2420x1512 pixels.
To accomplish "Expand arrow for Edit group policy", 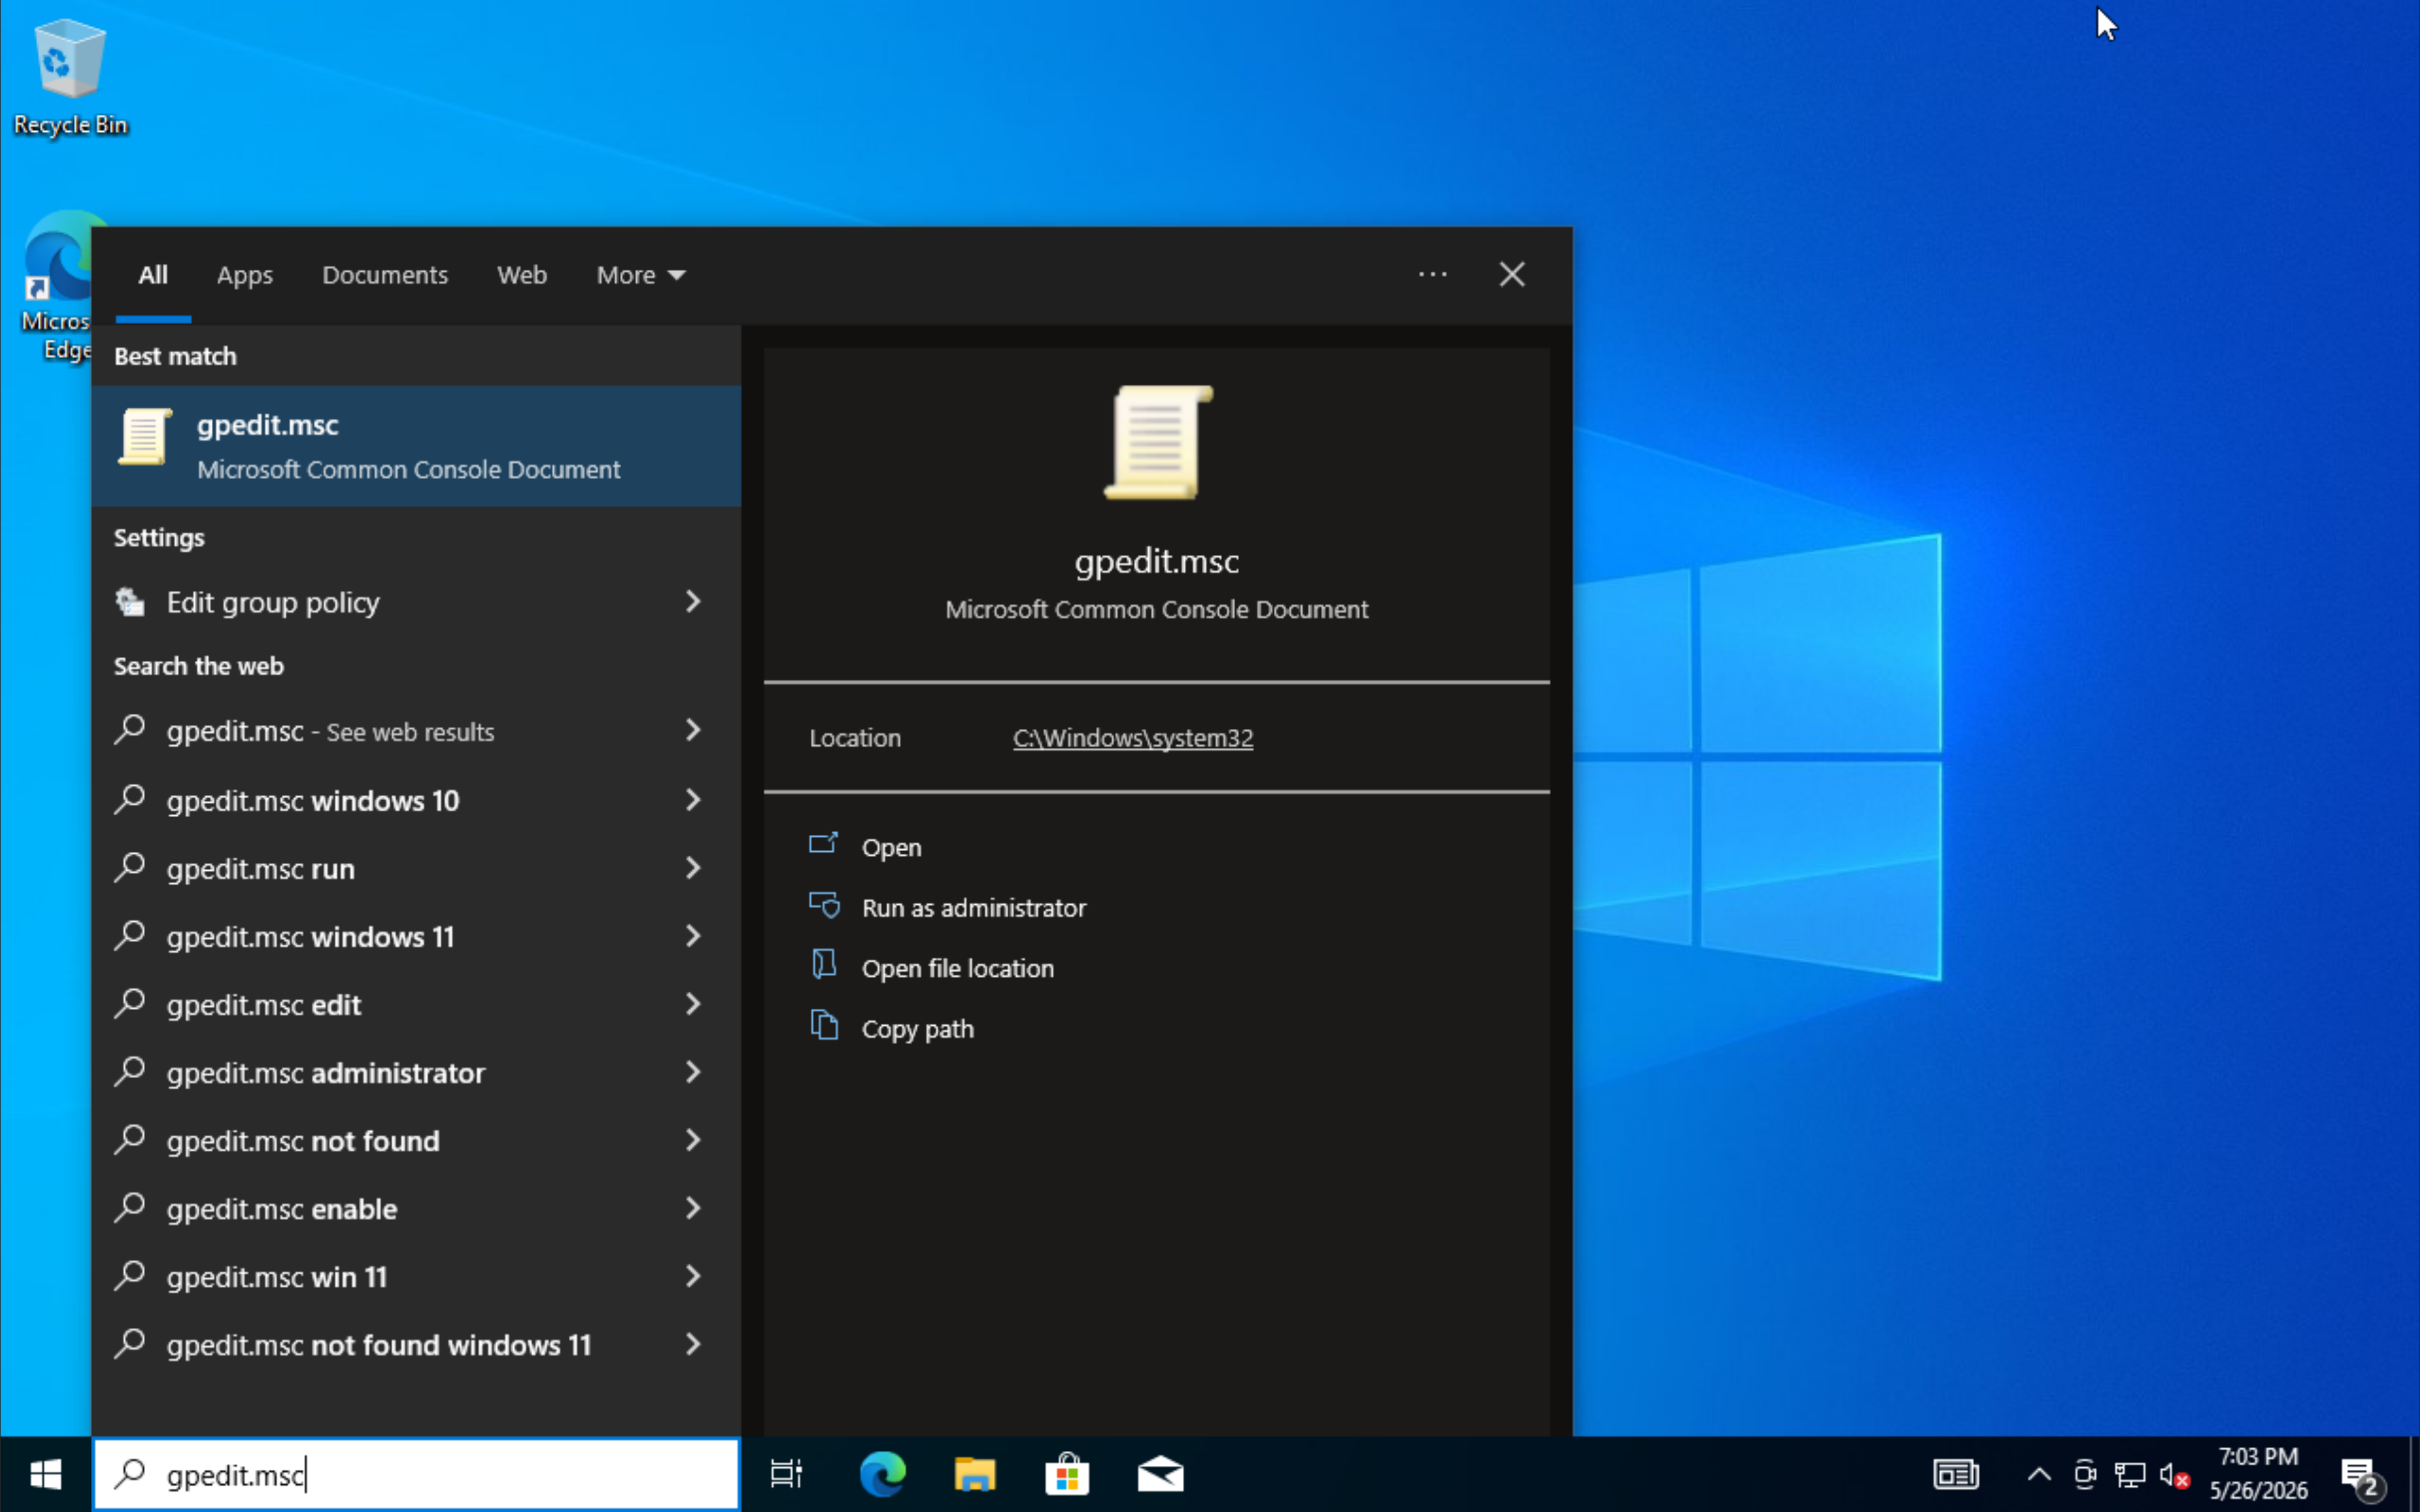I will tap(693, 601).
